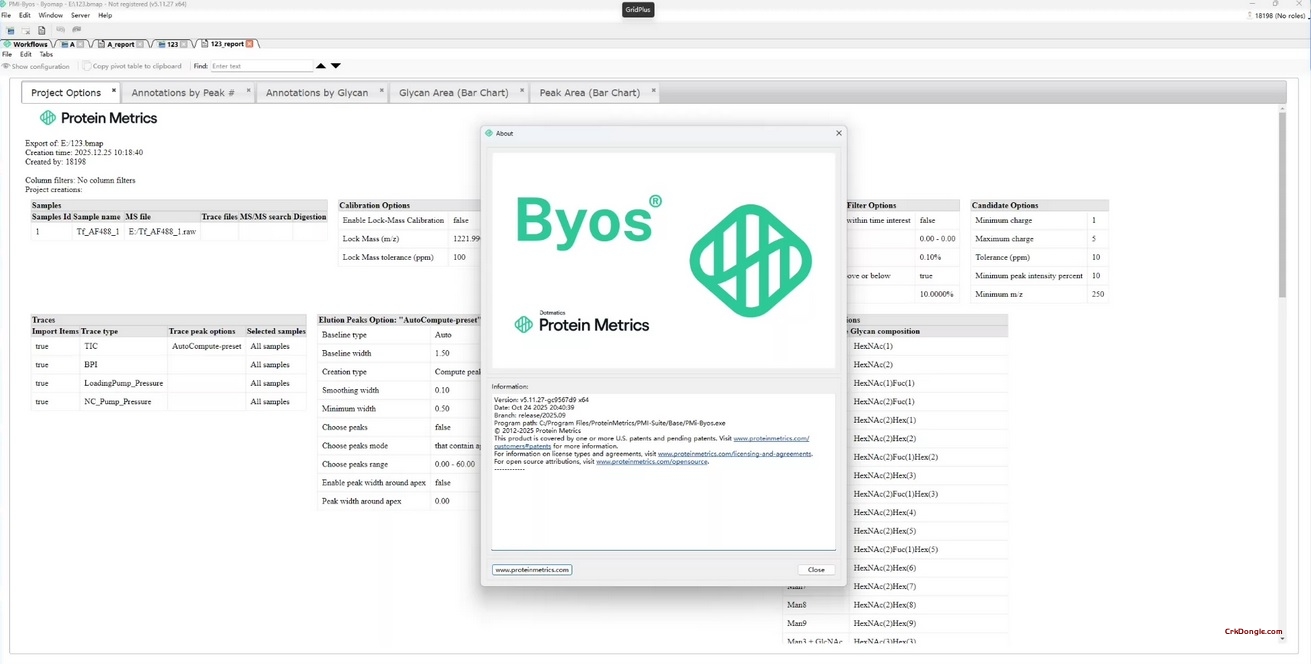Open the Server menu
The image size is (1311, 664).
[80, 15]
